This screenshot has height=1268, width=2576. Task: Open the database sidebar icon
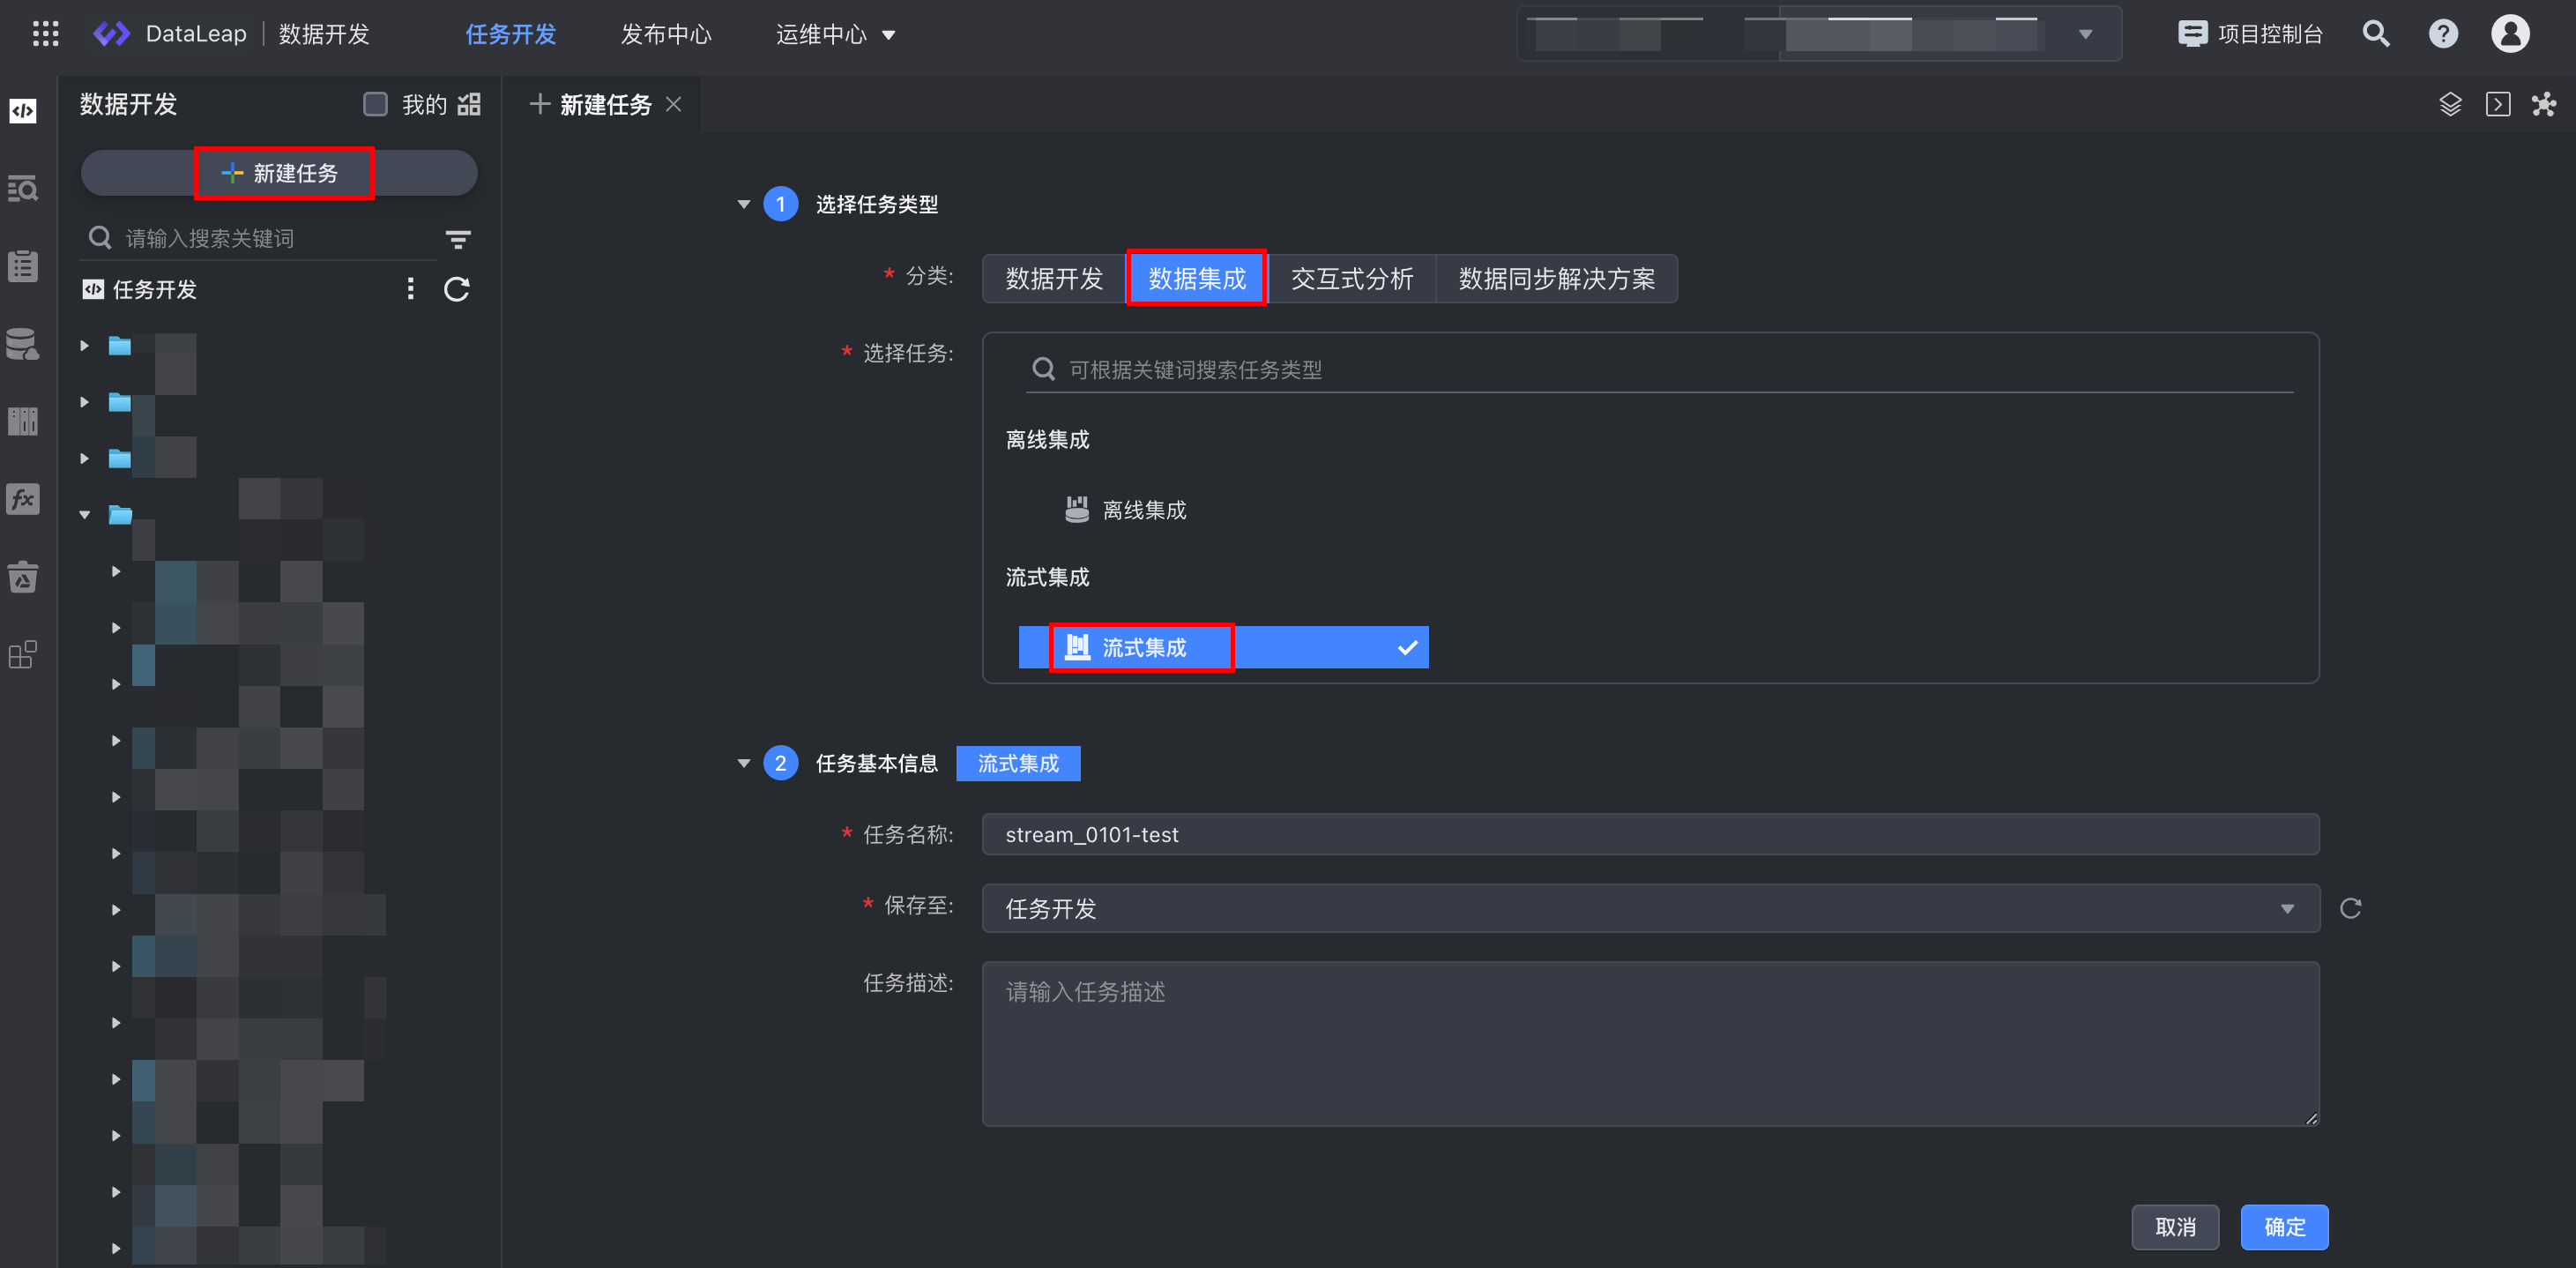coord(23,344)
